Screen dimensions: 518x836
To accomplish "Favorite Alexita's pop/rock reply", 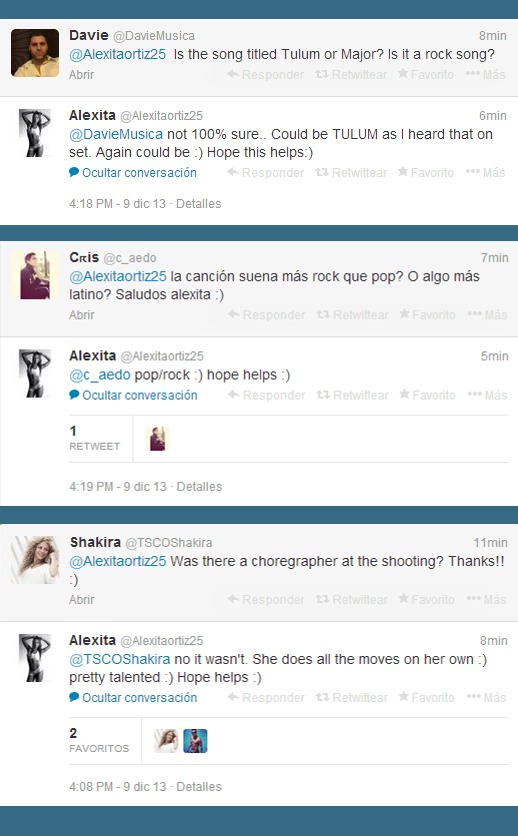I will coord(427,396).
